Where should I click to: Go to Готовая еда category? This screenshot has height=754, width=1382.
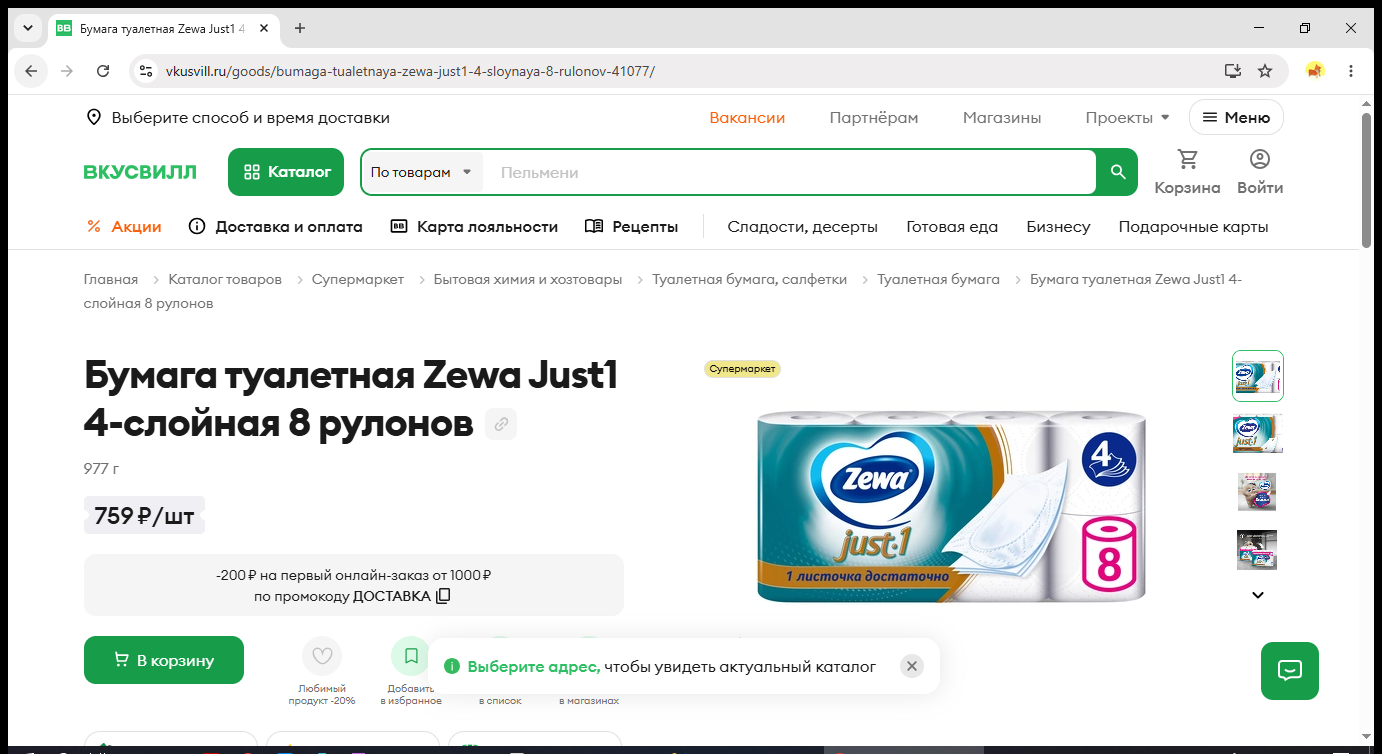point(952,227)
